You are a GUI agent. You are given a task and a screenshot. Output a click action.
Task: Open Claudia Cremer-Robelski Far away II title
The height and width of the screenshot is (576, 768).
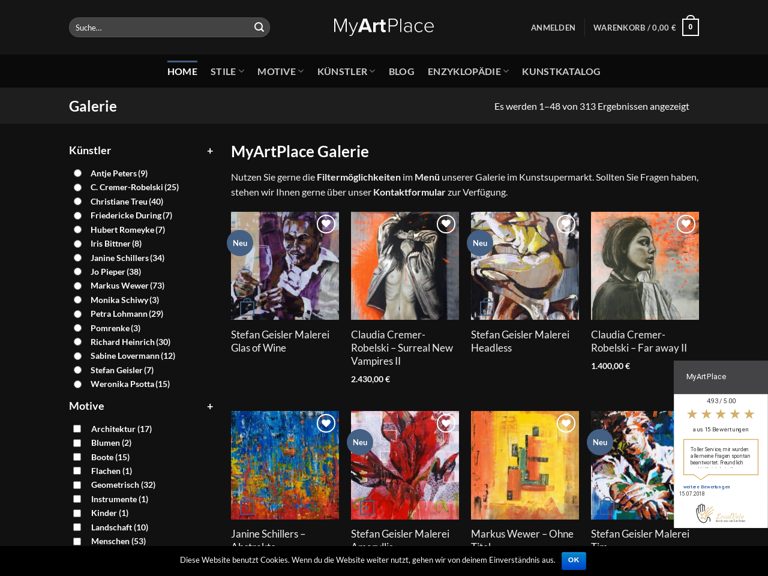pos(639,341)
